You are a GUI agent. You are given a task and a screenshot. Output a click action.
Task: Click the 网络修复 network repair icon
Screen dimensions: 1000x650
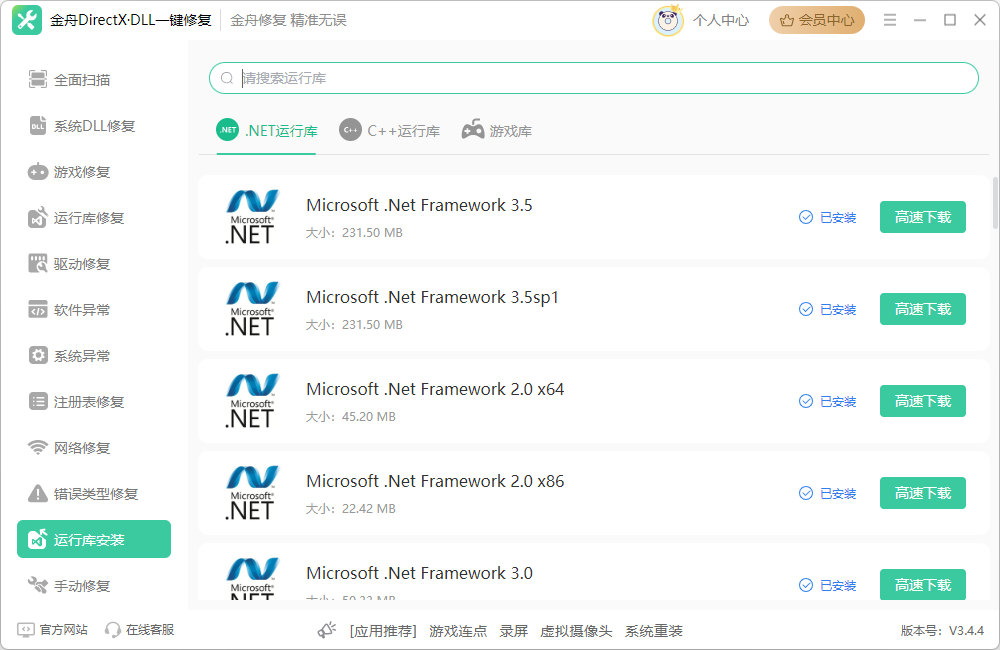(x=40, y=447)
